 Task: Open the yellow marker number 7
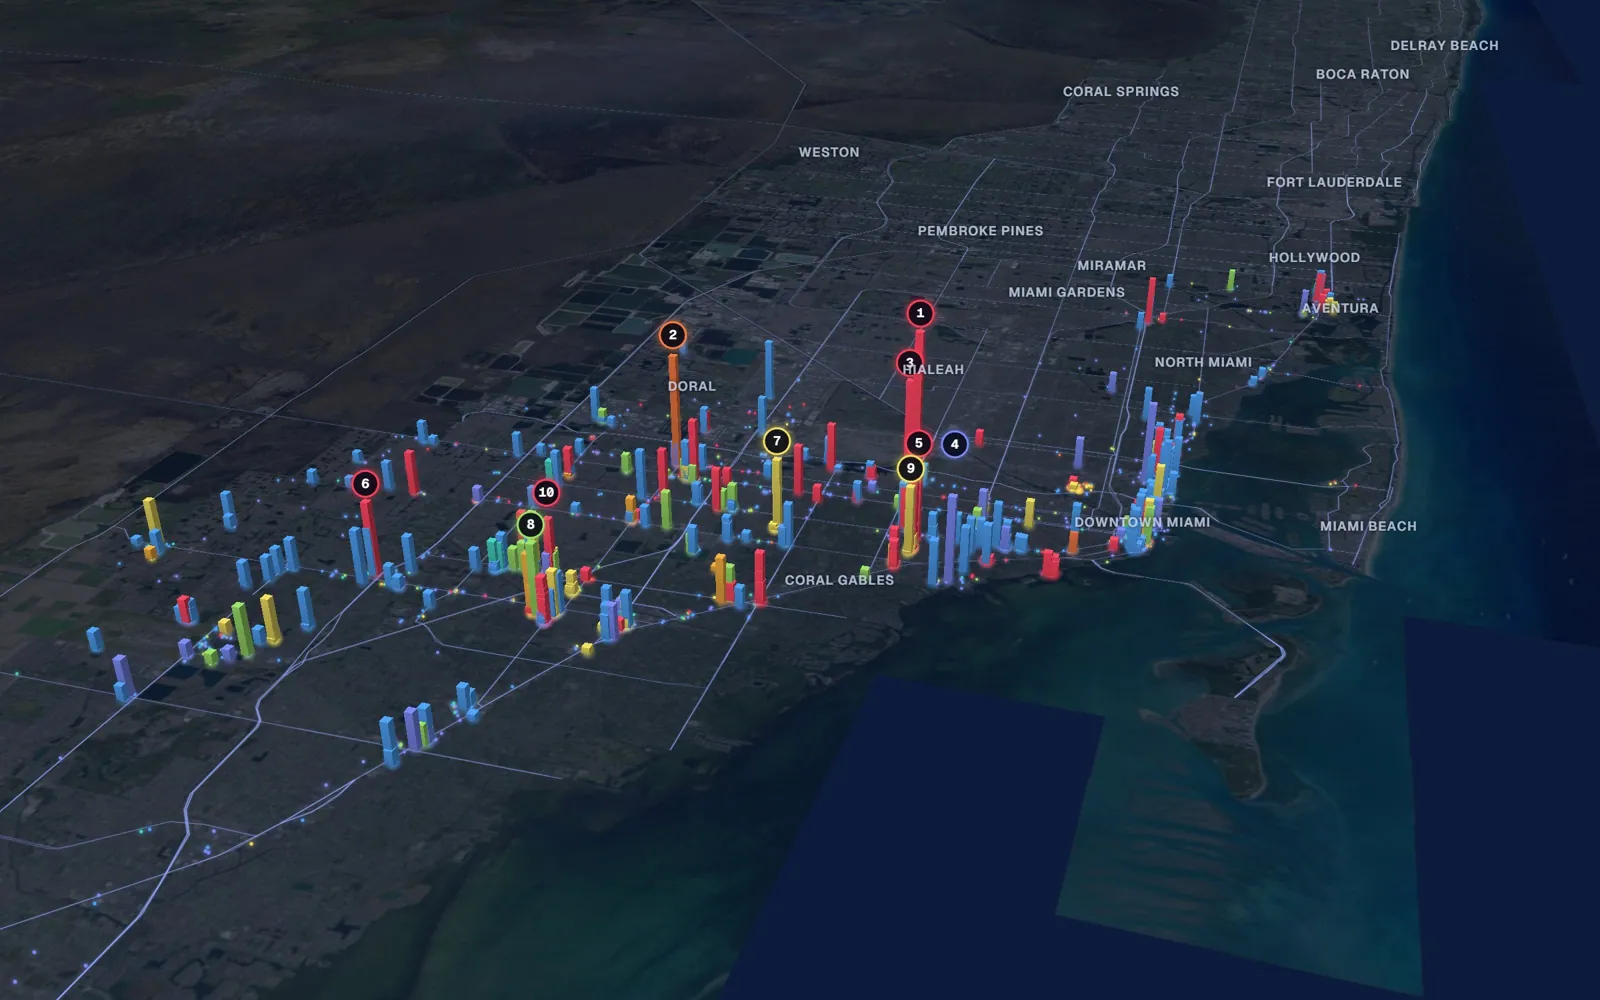point(776,441)
